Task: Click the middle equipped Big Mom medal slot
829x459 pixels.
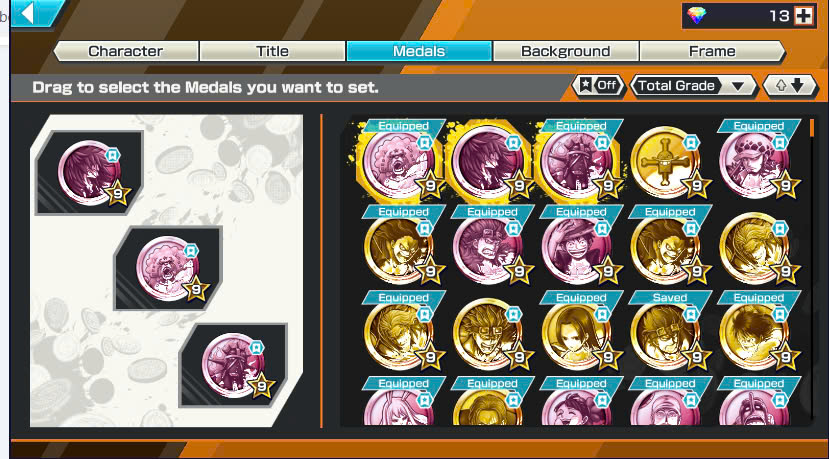Action: 168,268
